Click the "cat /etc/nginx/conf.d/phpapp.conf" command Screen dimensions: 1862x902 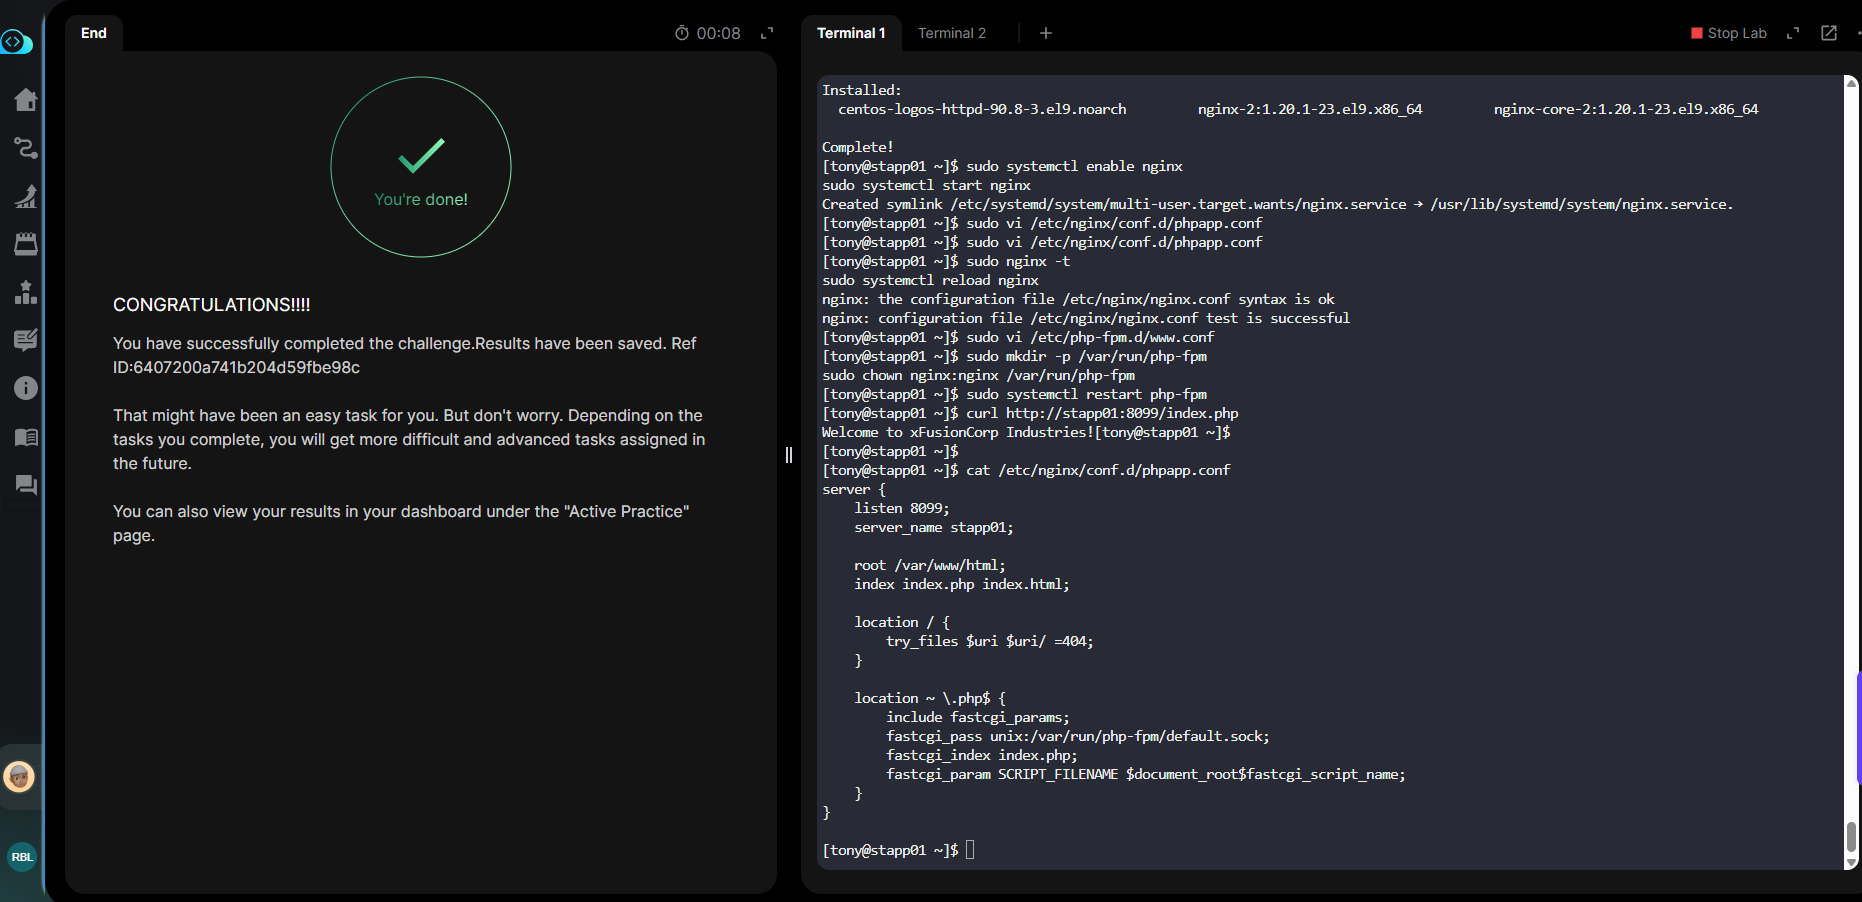point(1098,470)
